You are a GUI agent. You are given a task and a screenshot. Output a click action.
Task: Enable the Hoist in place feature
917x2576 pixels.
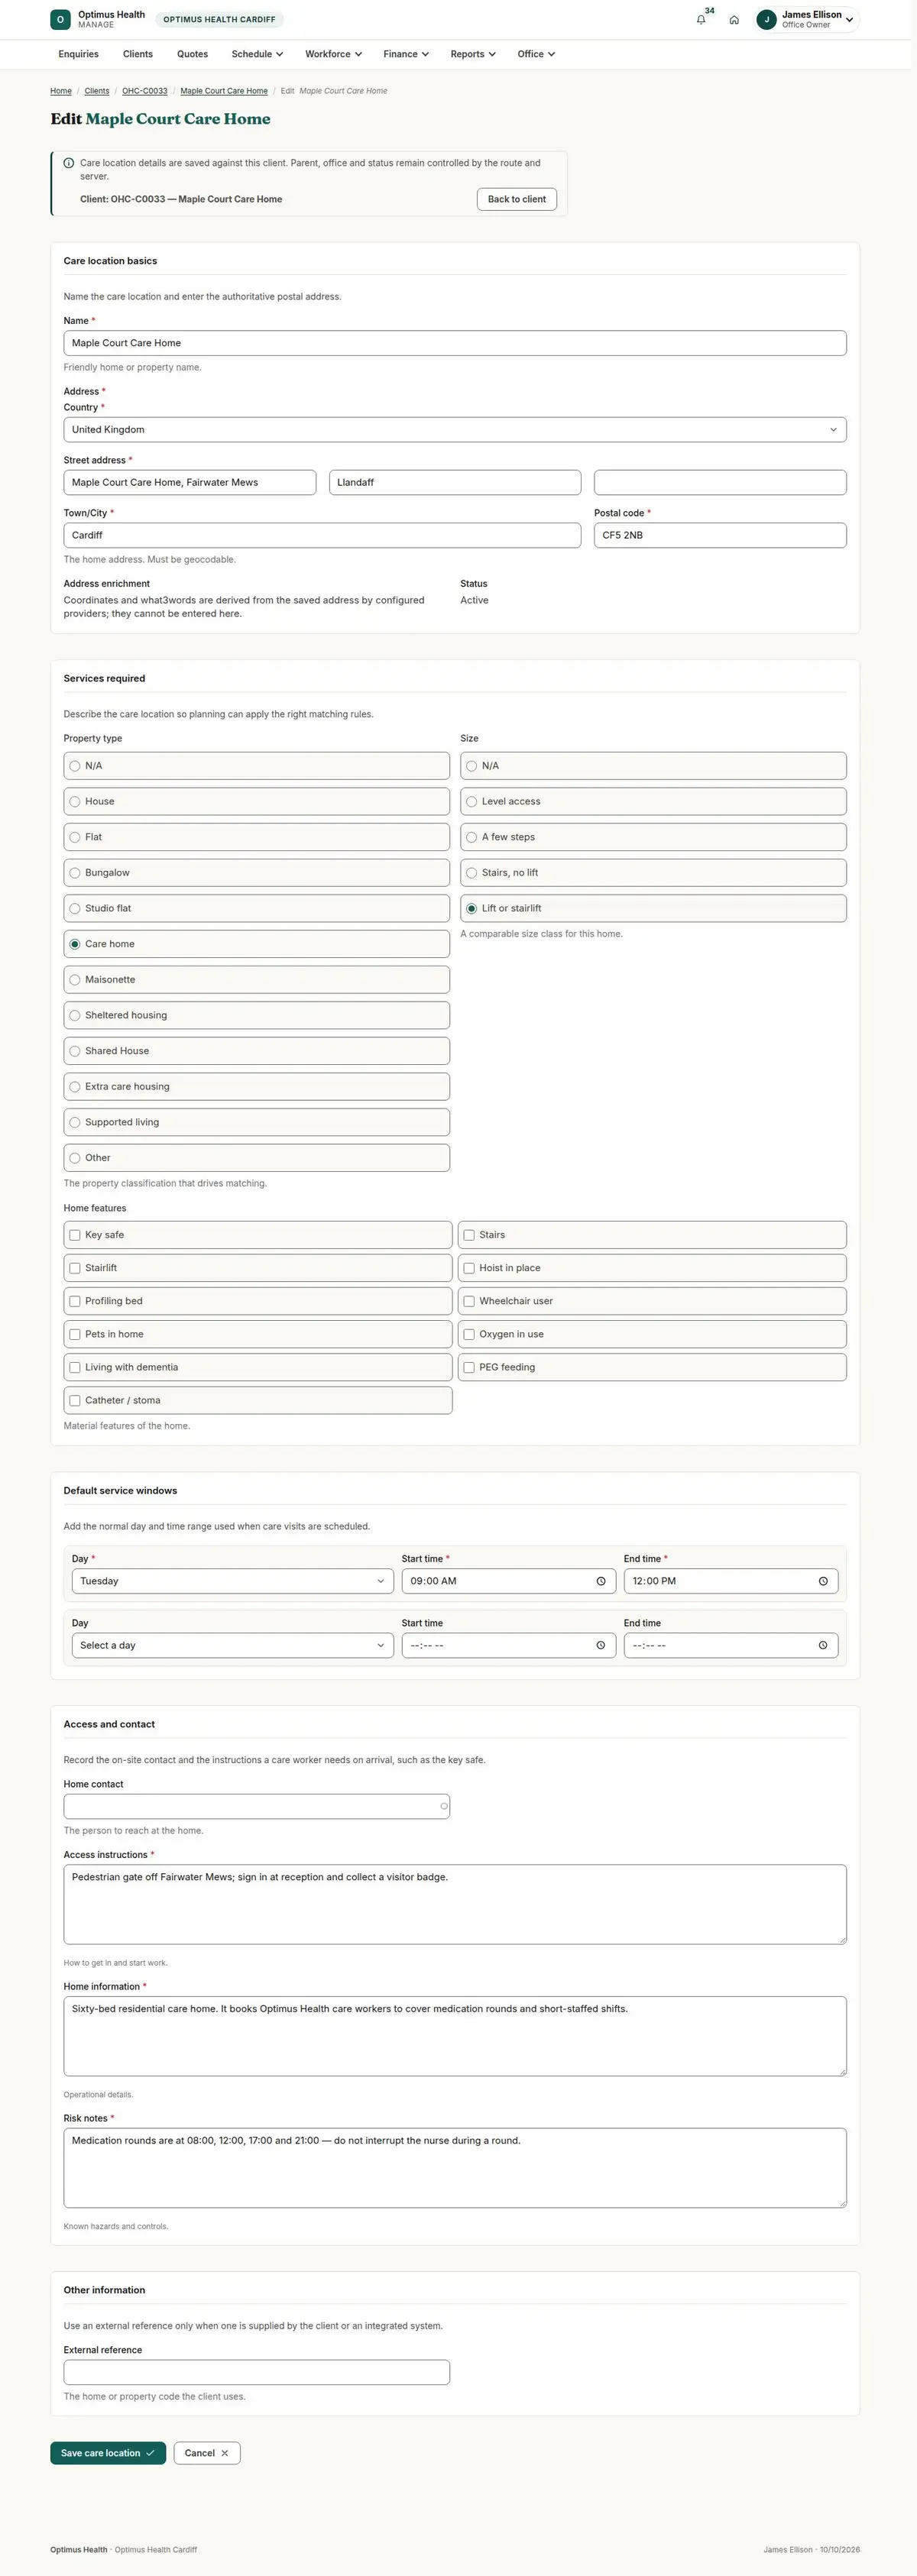tap(469, 1268)
